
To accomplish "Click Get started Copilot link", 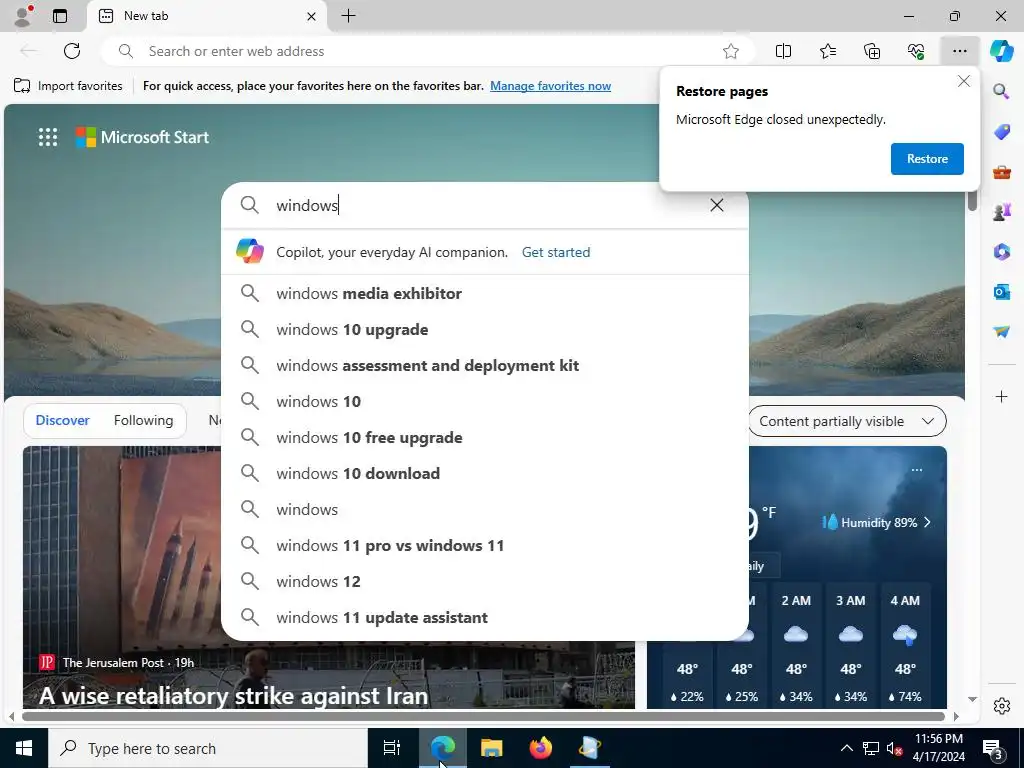I will pyautogui.click(x=556, y=252).
